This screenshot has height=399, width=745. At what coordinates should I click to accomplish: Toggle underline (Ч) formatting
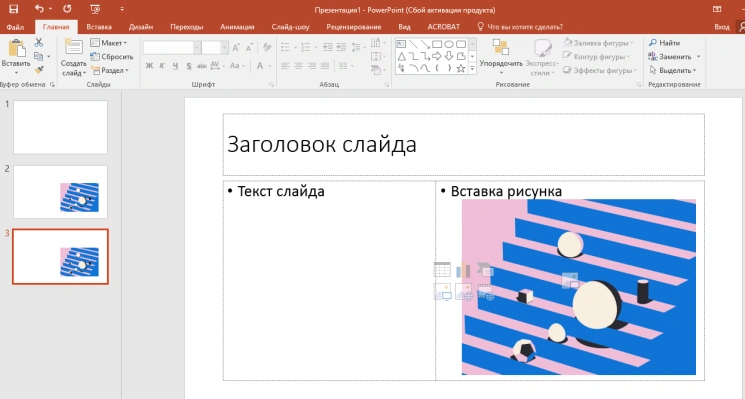point(175,66)
